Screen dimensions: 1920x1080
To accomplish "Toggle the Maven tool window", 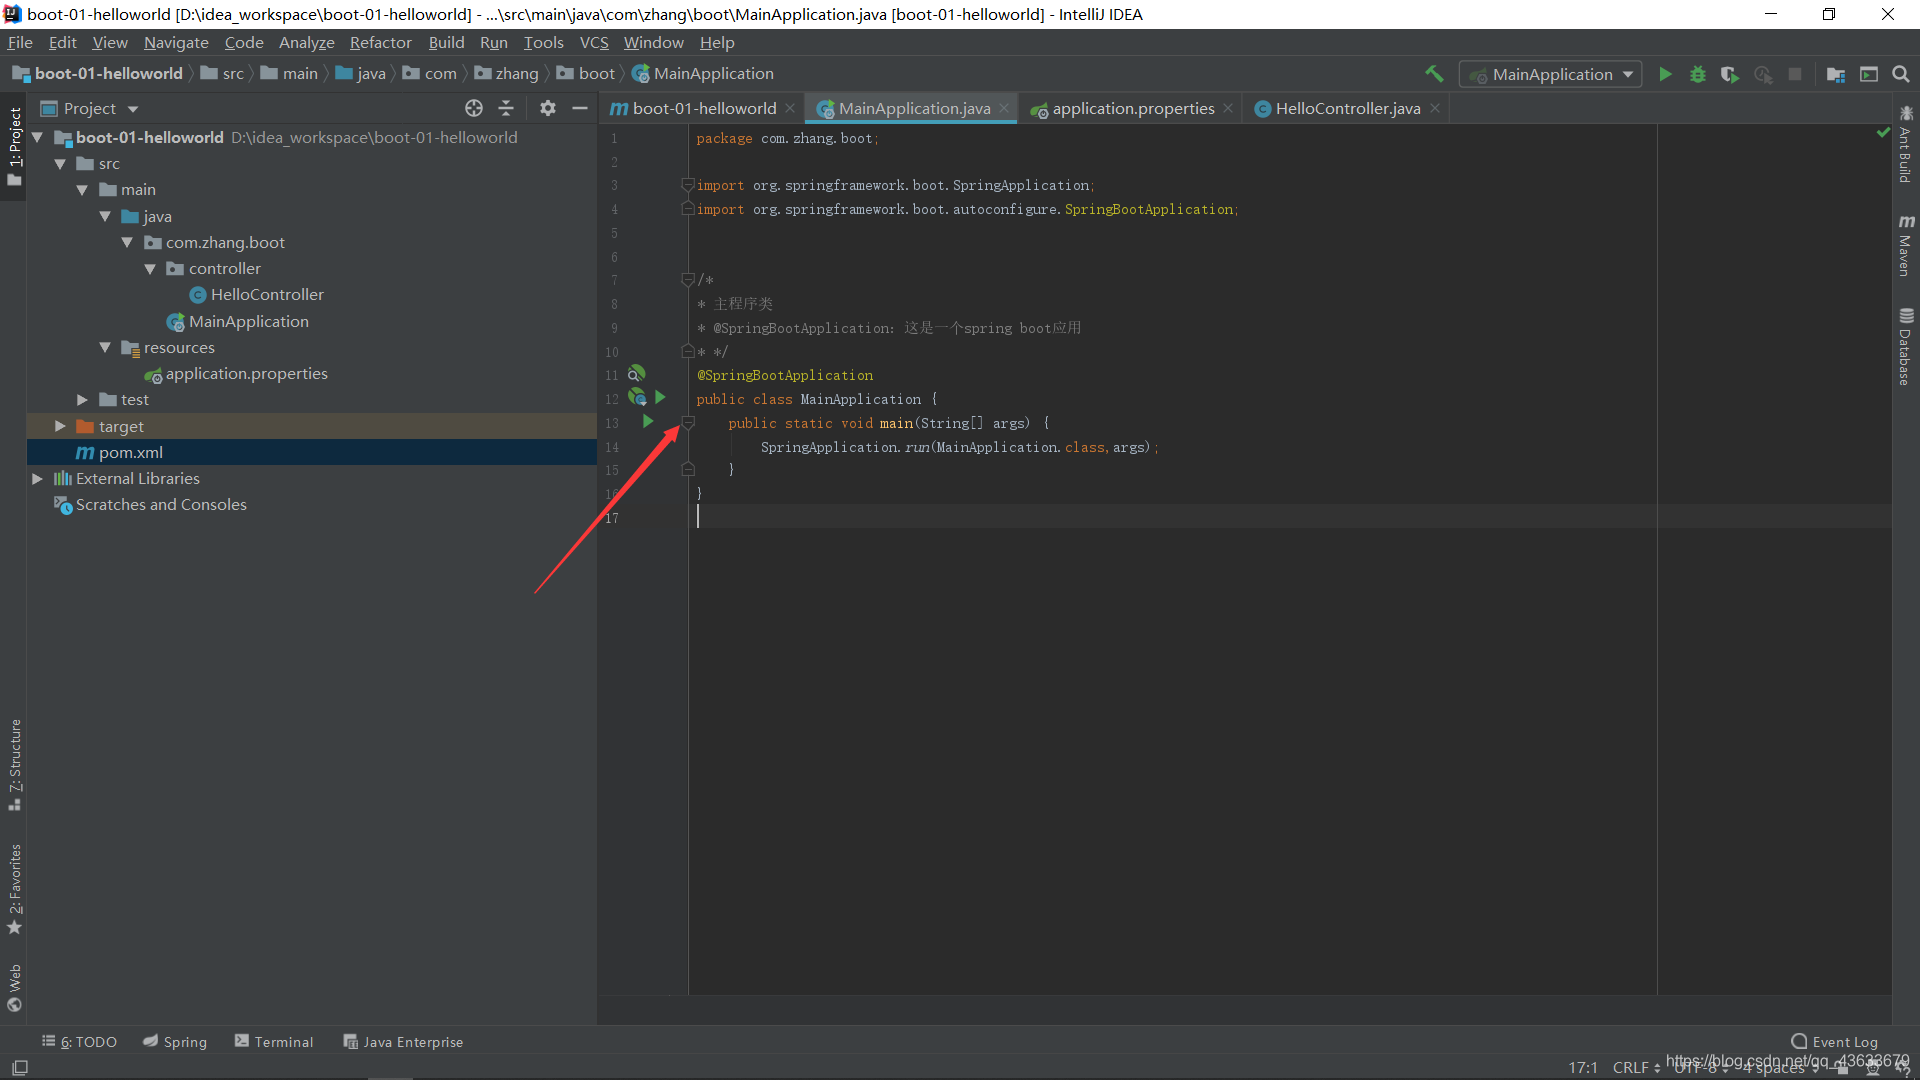I will 1905,245.
